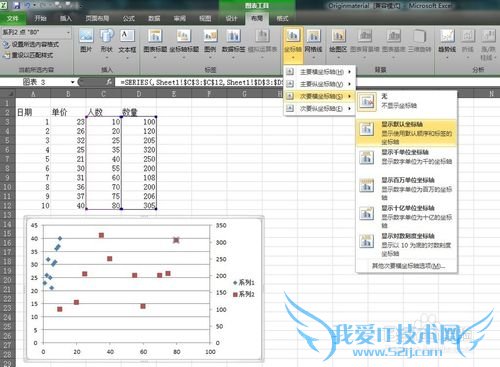
Task: Insert a text box with 文本框
Action: tap(127, 43)
